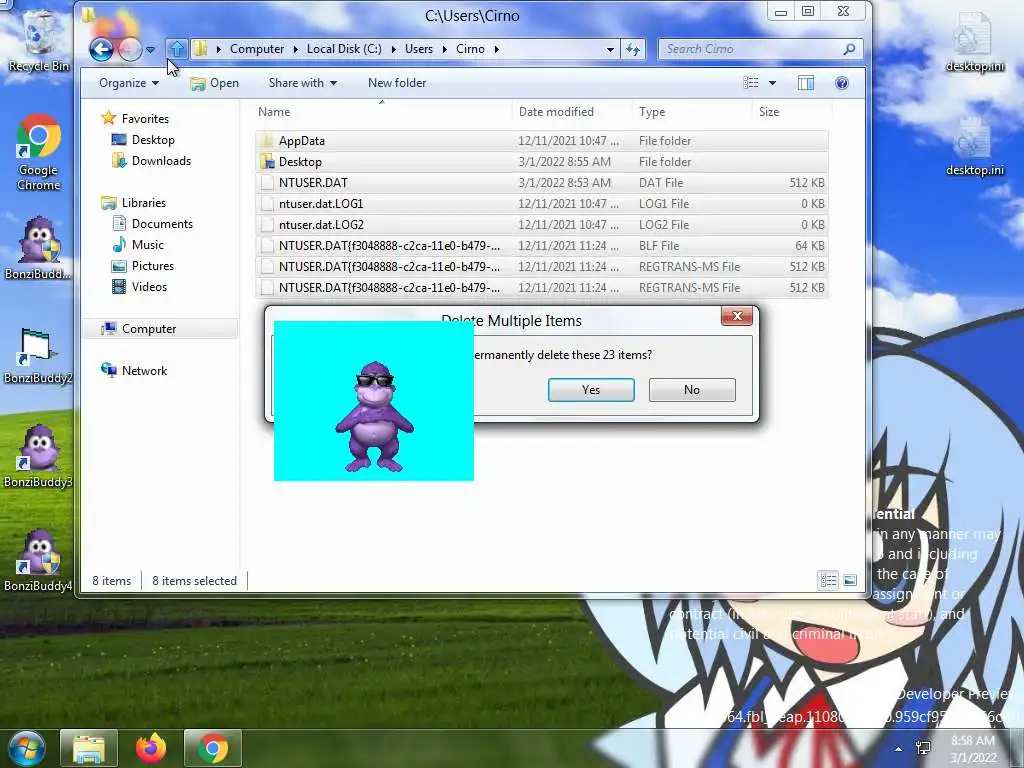Viewport: 1024px width, 768px height.
Task: Select BonziBudd... installer desktop icon
Action: click(x=39, y=249)
